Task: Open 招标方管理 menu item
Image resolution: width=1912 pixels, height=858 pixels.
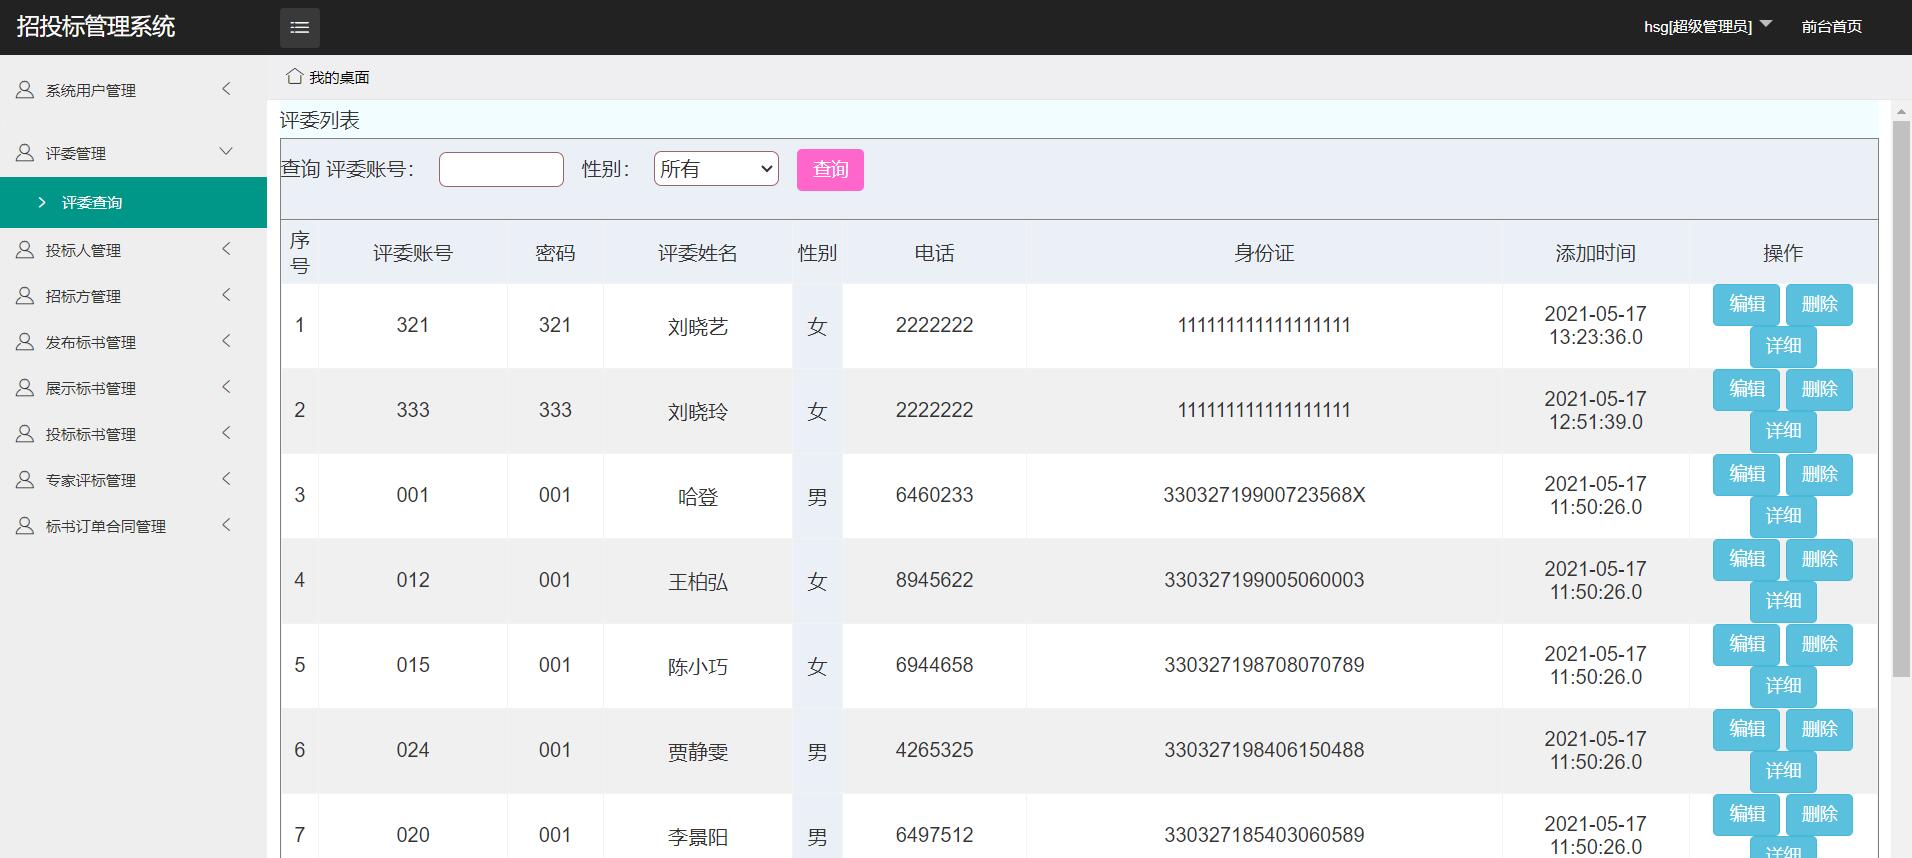Action: 133,296
